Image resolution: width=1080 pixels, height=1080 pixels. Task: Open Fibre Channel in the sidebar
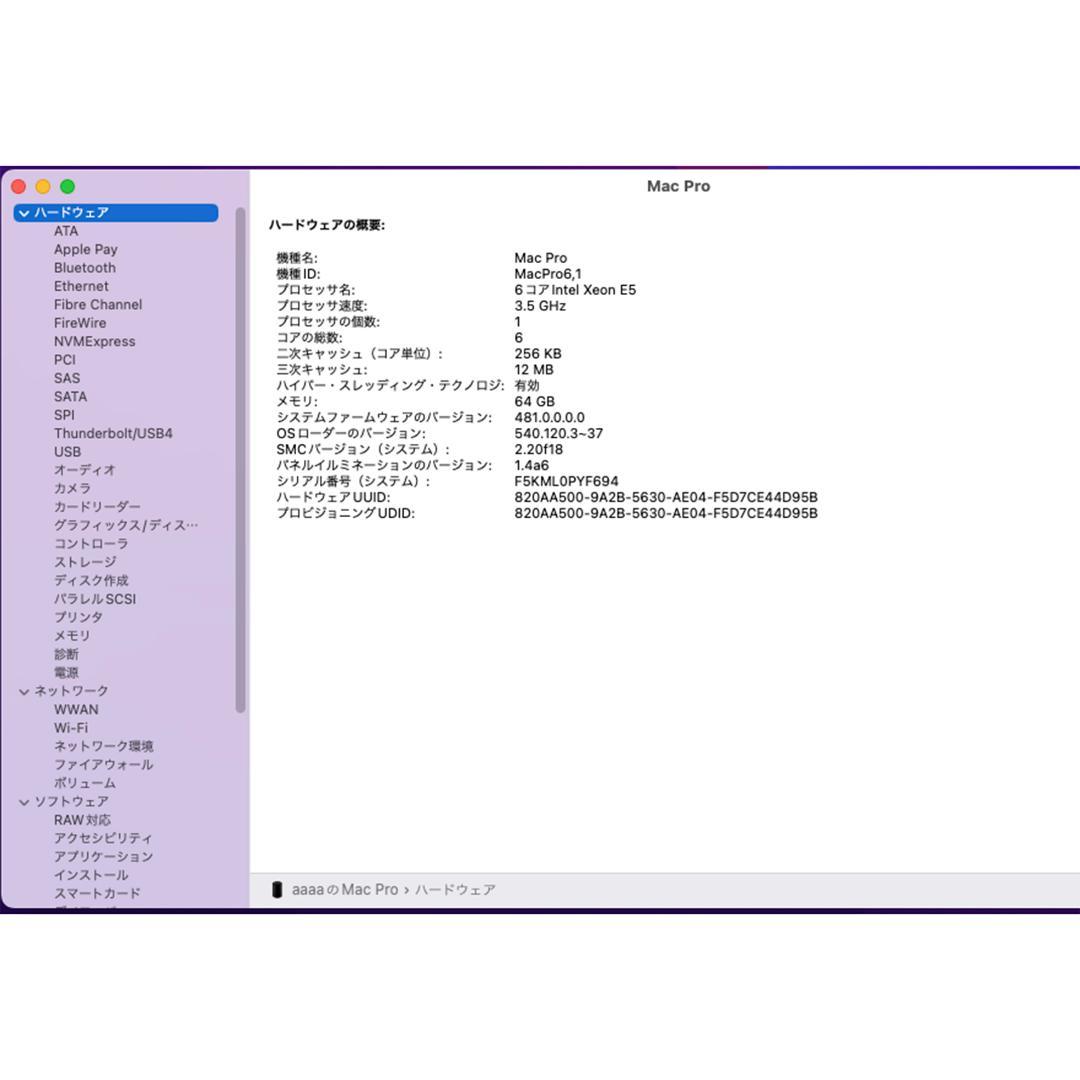[98, 304]
